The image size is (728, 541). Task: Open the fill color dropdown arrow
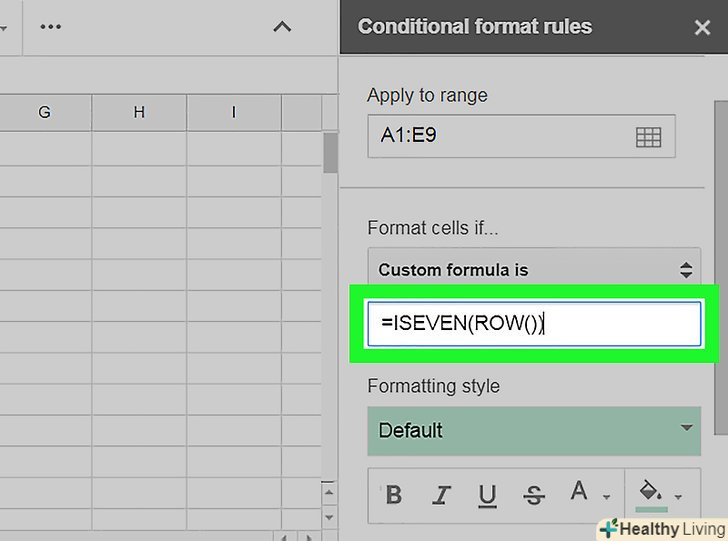(680, 497)
